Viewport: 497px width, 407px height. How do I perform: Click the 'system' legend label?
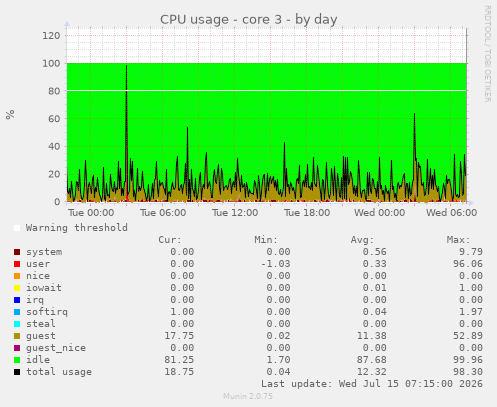[44, 252]
